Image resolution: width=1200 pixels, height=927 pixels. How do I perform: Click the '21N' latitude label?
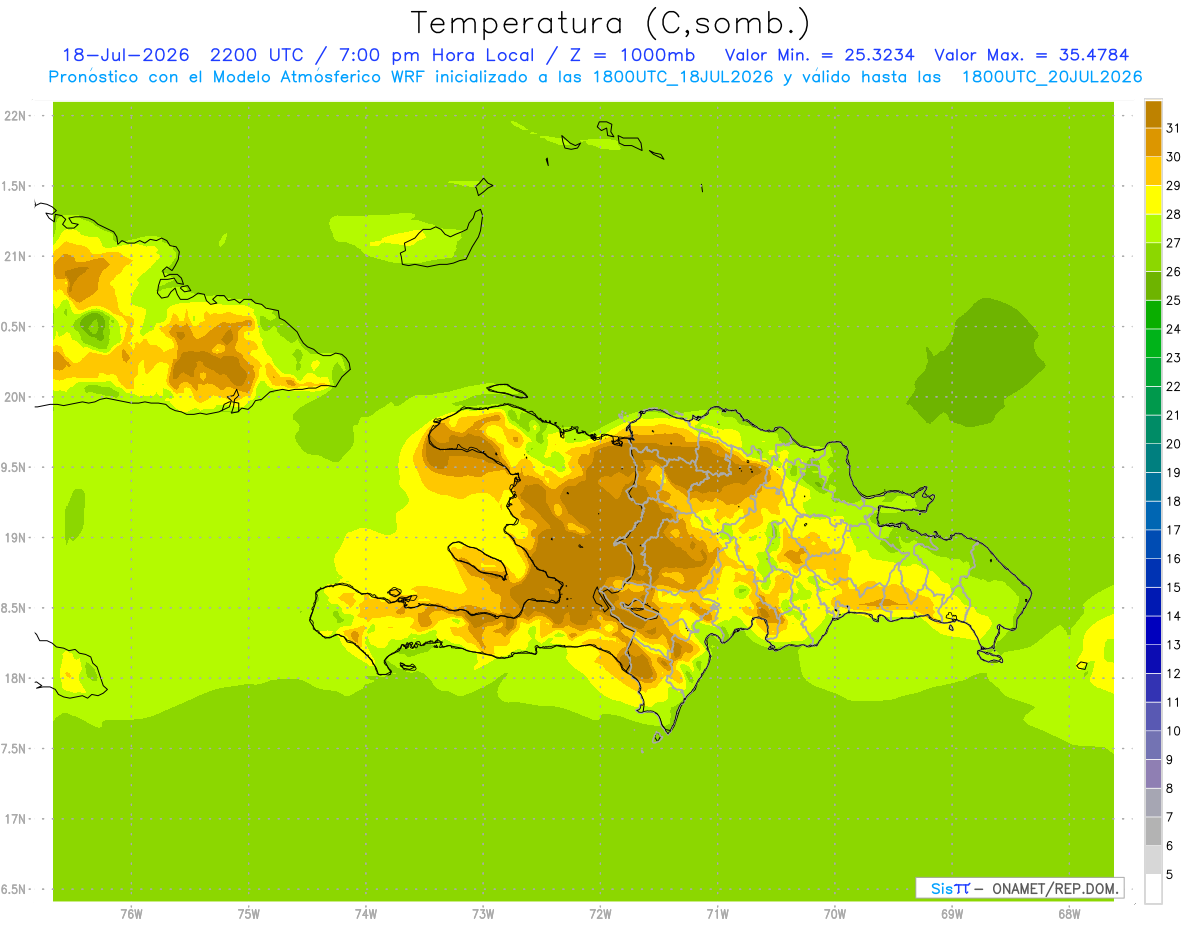pos(15,256)
